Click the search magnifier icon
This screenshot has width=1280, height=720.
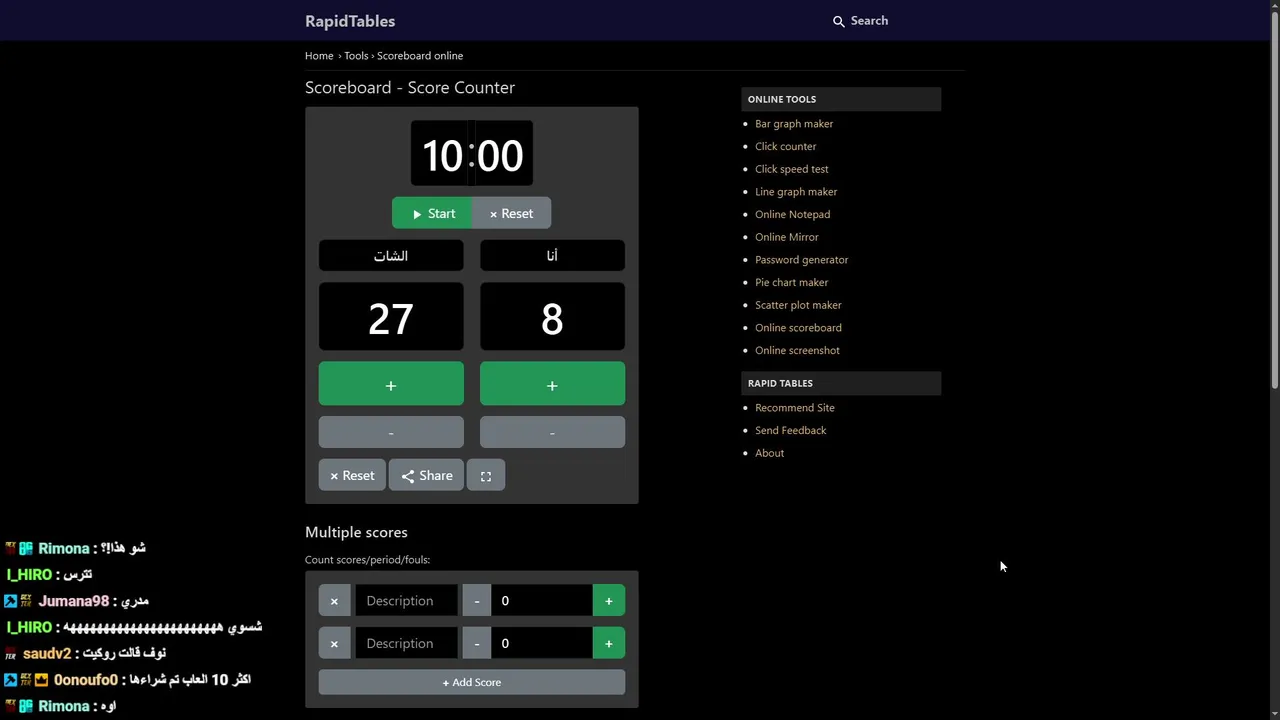coord(839,21)
